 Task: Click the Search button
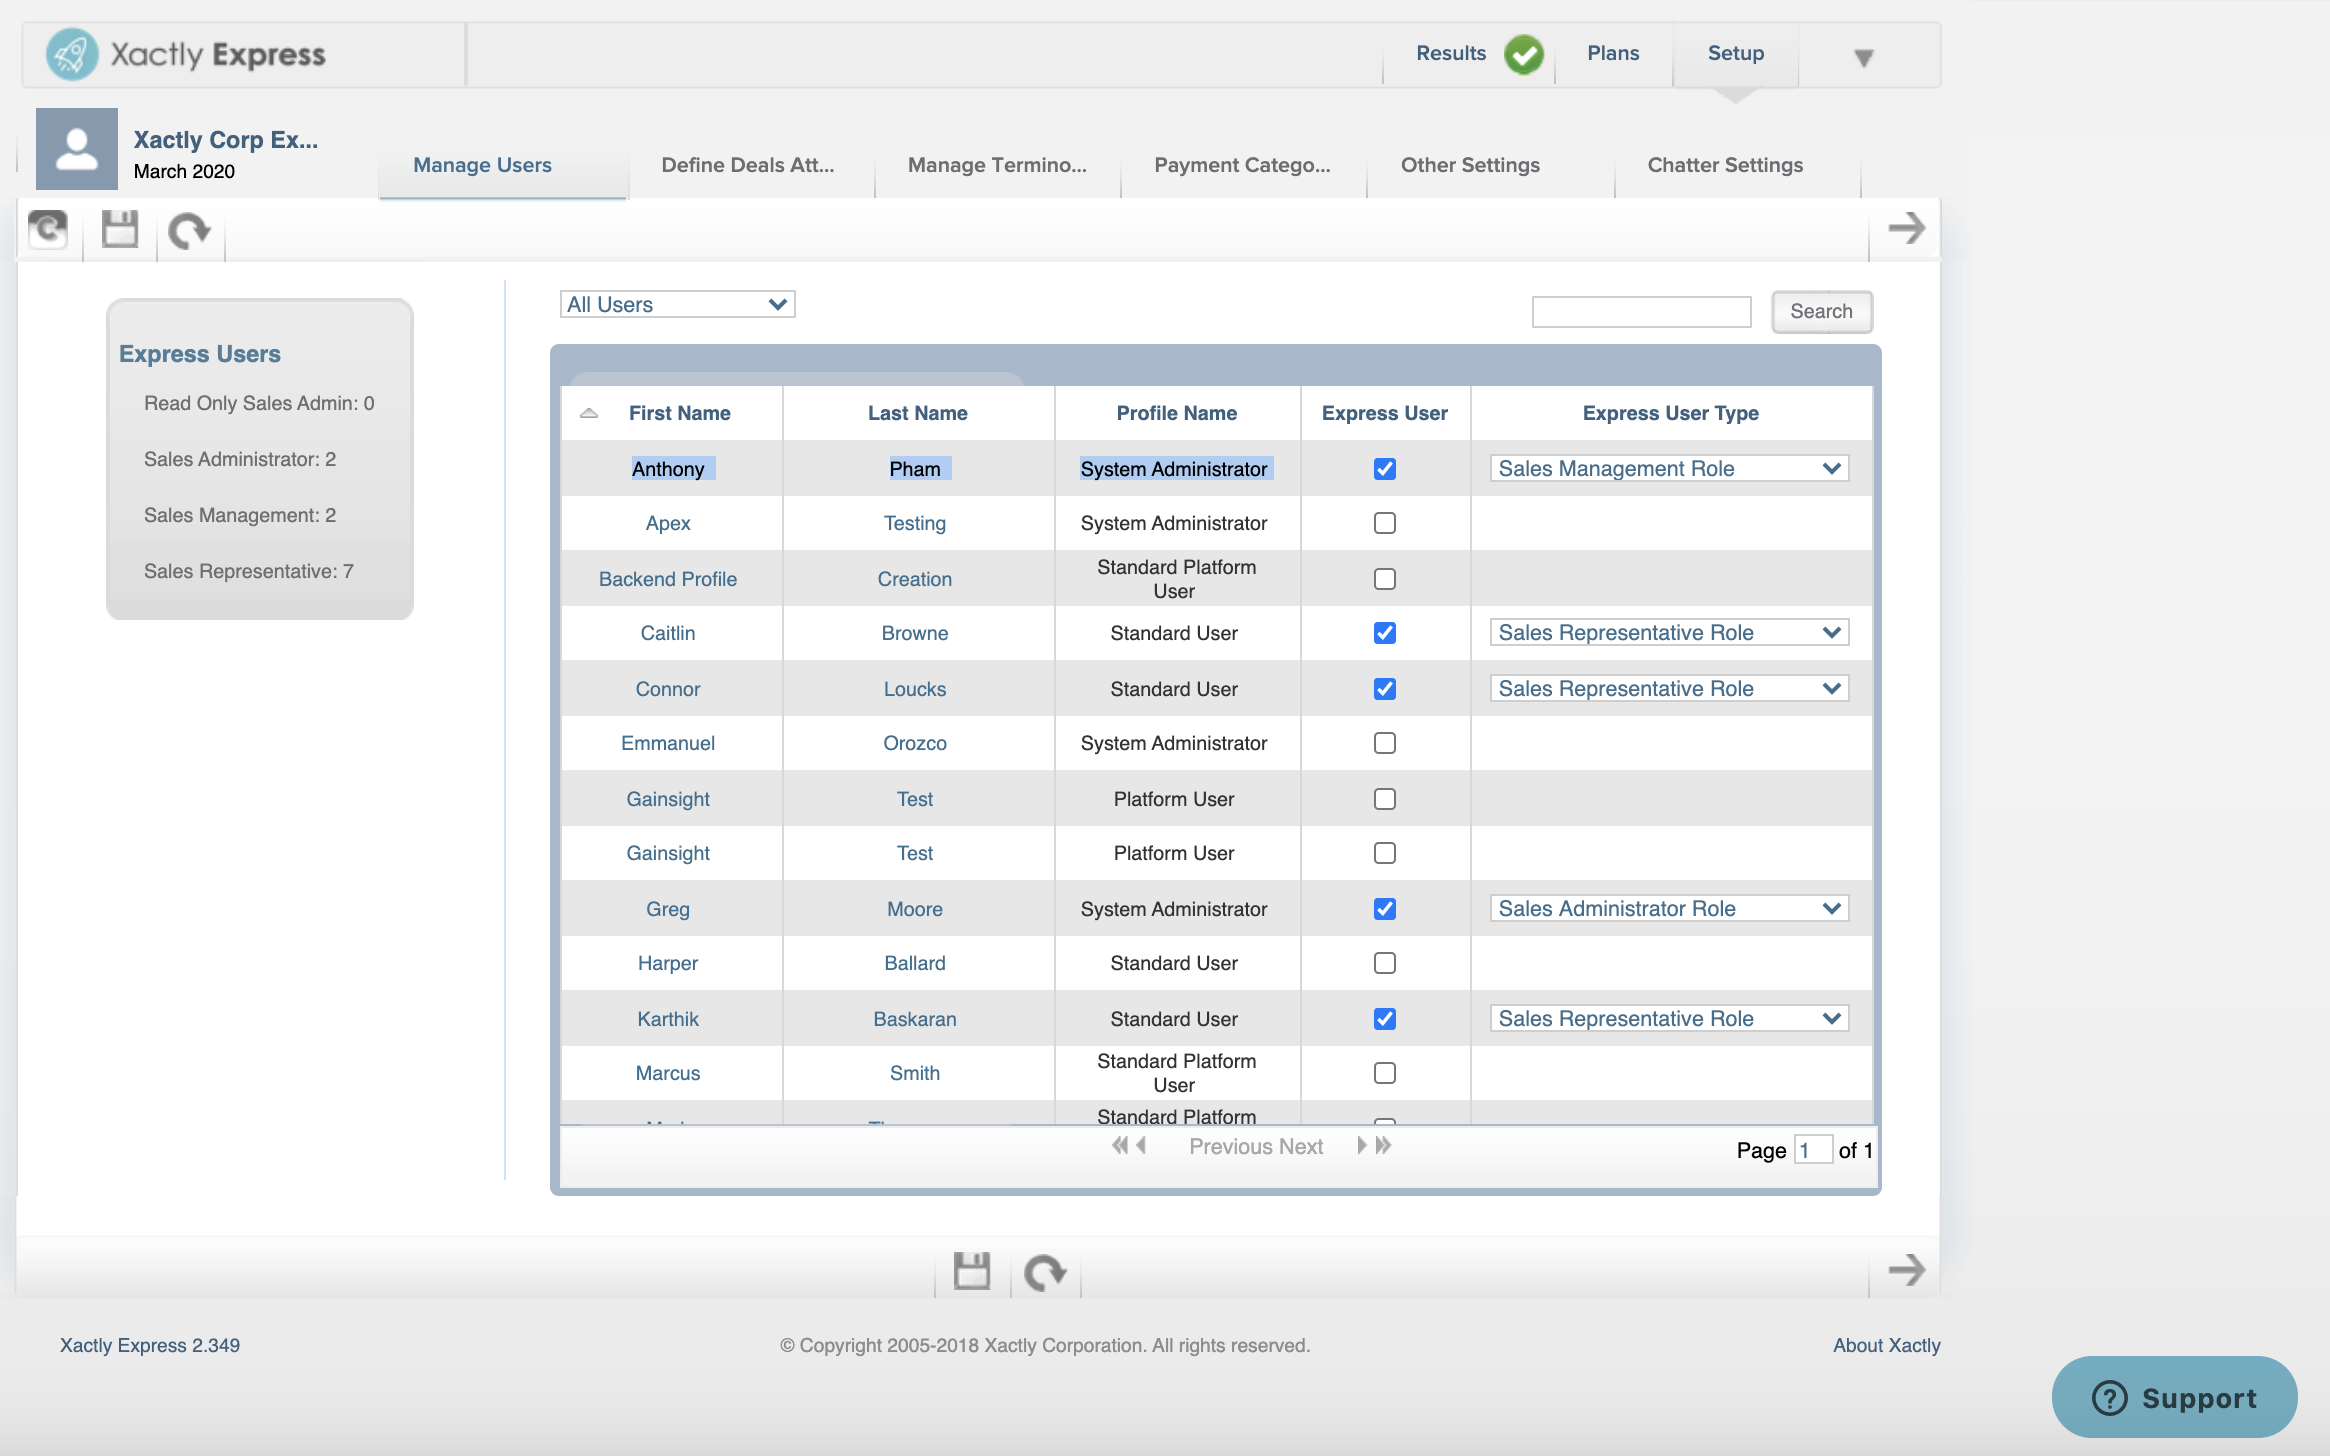[x=1821, y=311]
